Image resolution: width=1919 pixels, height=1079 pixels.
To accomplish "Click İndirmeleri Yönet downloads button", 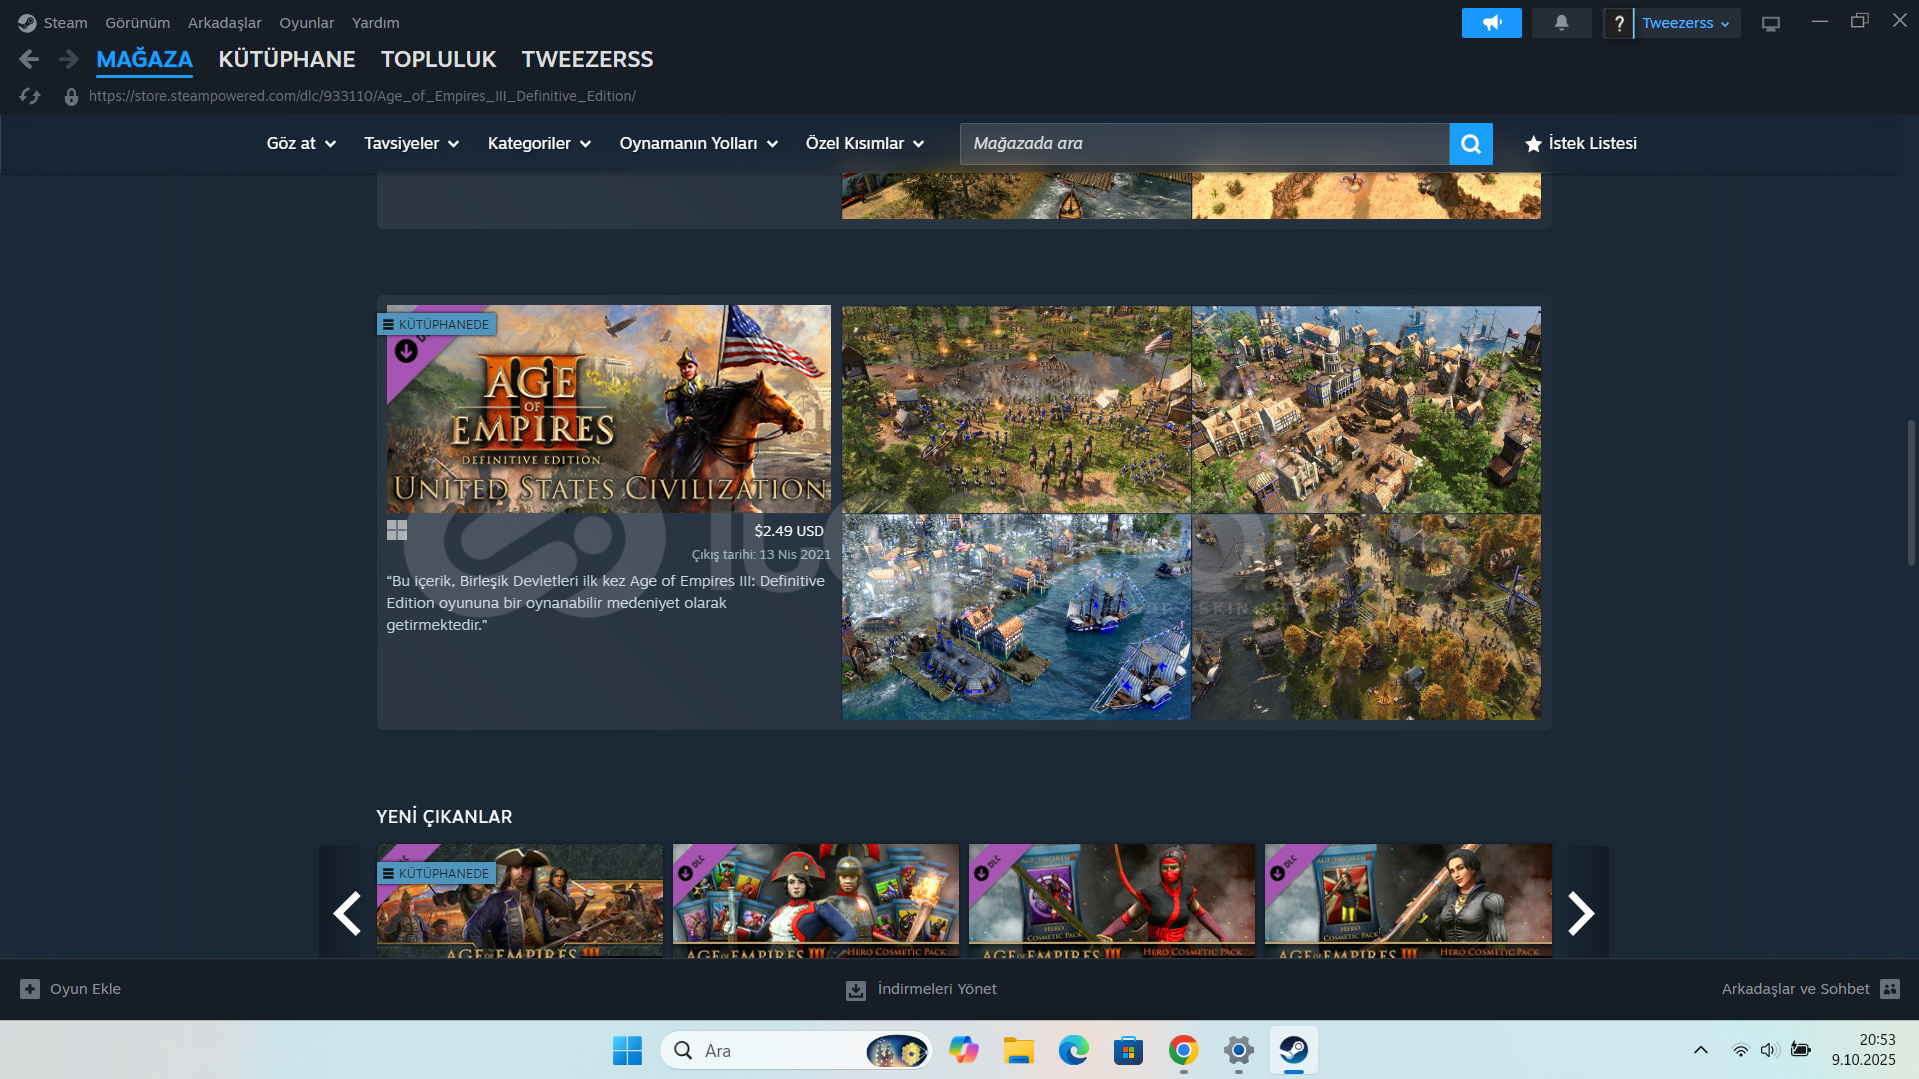I will click(x=921, y=989).
